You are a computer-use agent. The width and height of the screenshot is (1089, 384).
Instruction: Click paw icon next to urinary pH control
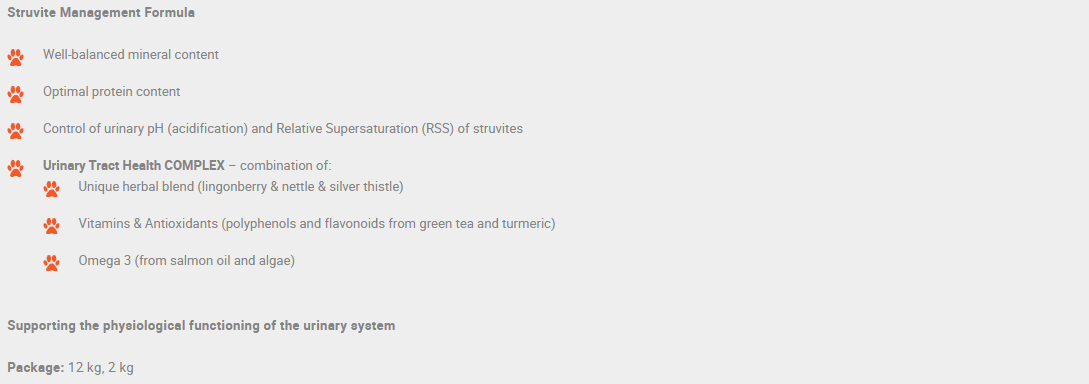[x=15, y=131]
